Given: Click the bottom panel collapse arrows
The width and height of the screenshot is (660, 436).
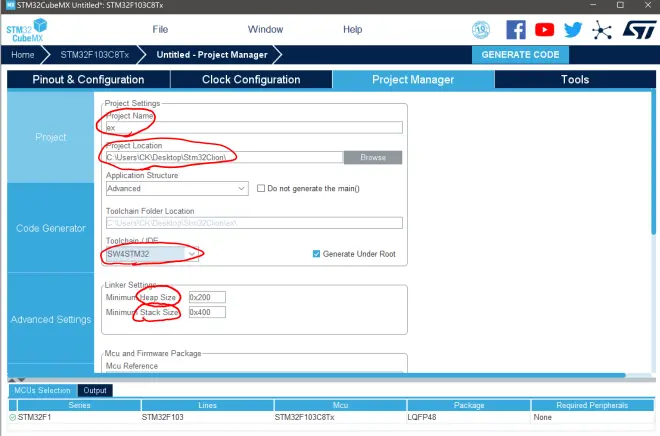Looking at the screenshot, I should point(17,380).
